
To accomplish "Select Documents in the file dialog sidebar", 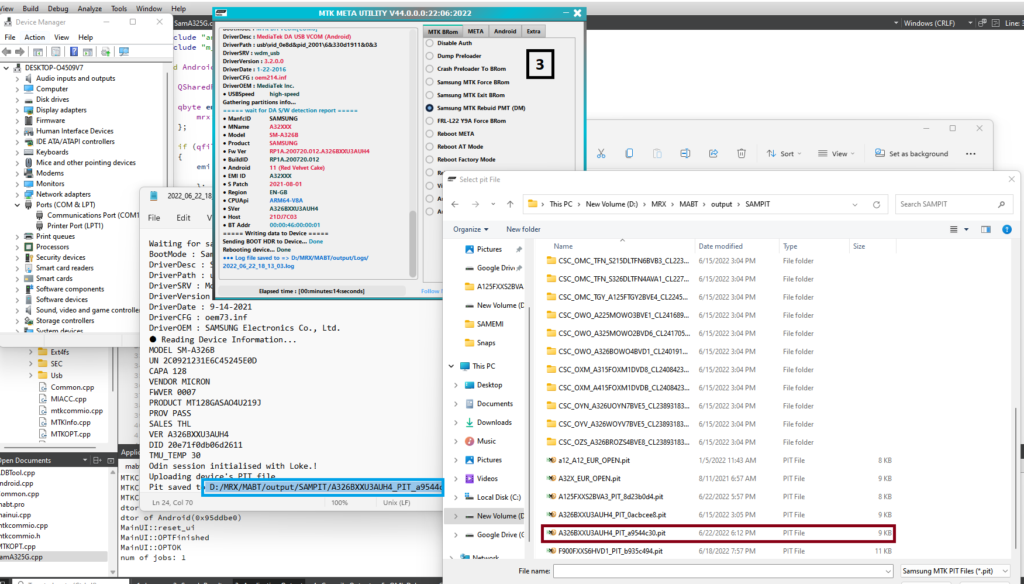I will click(494, 404).
